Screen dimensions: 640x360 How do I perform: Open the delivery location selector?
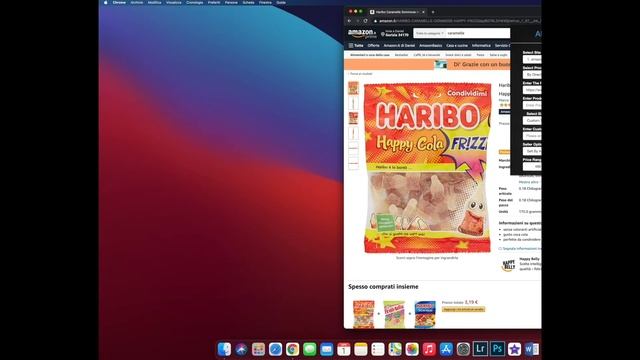point(395,33)
